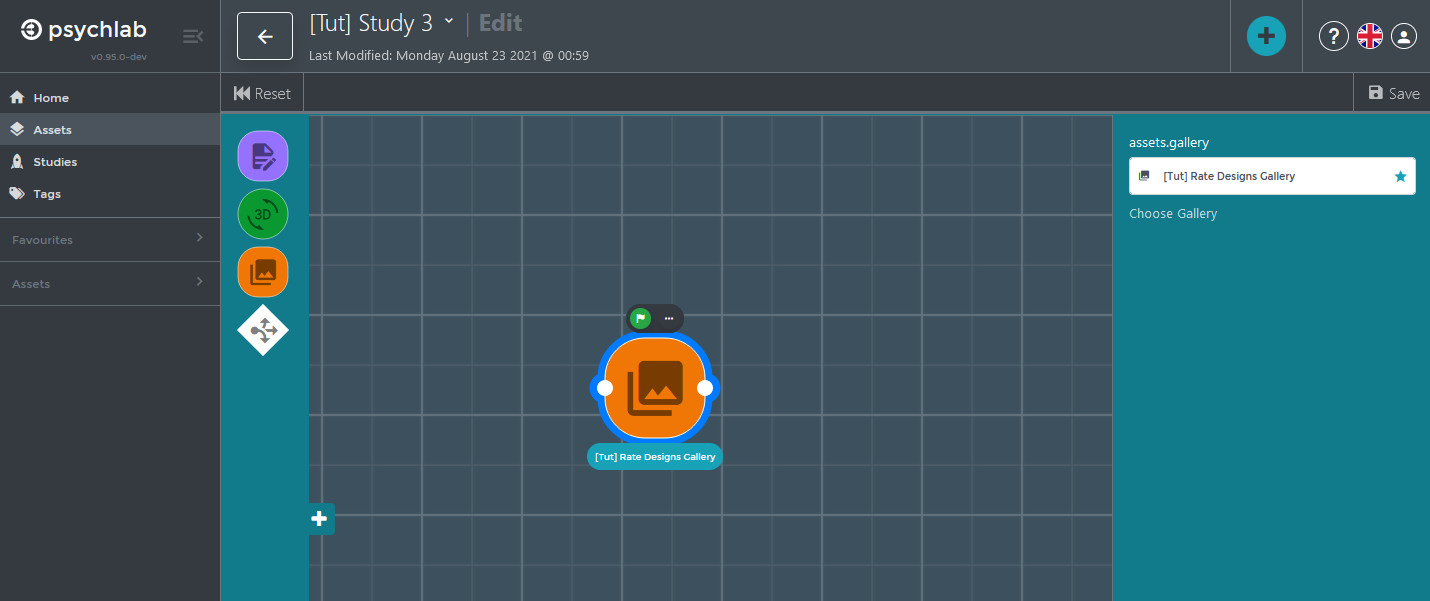
Task: Select the green 3D node tool
Action: (262, 214)
